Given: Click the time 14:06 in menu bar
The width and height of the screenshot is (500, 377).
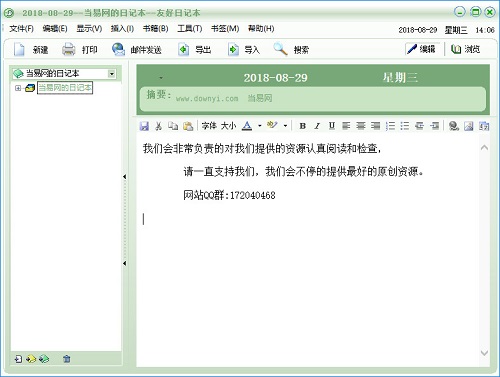Looking at the screenshot, I should (485, 30).
